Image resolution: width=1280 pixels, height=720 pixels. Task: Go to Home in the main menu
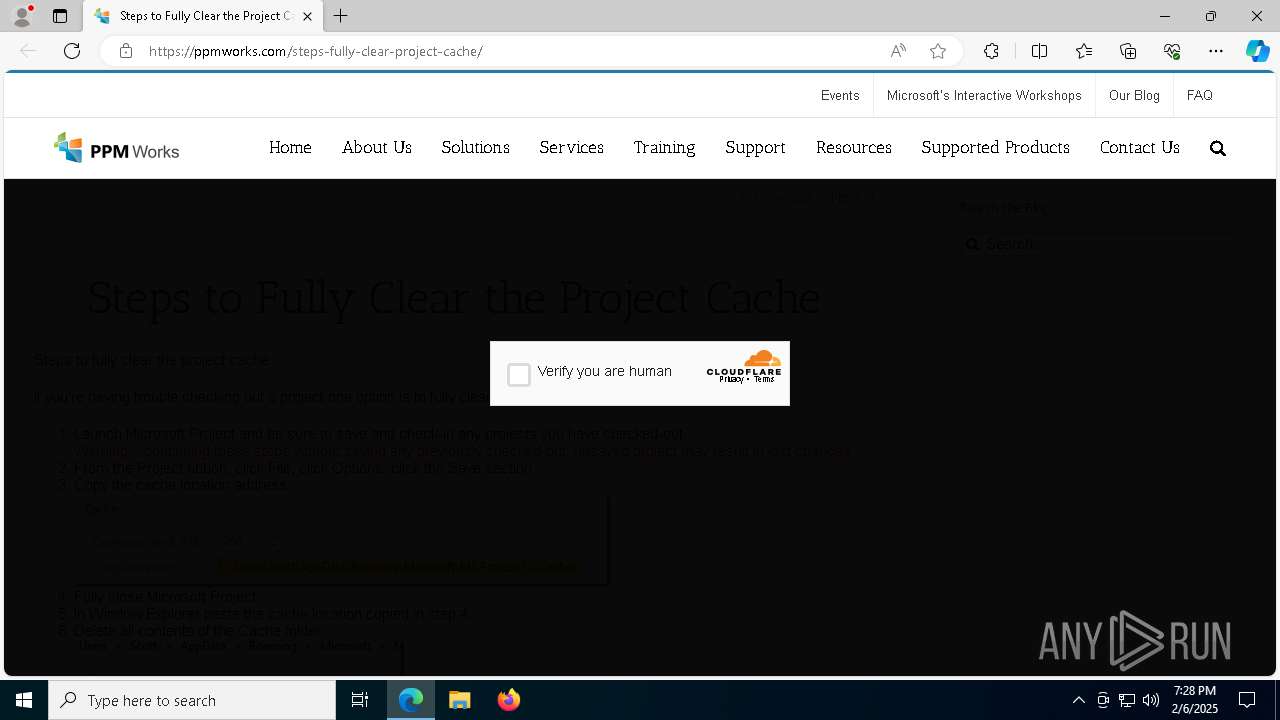(290, 147)
